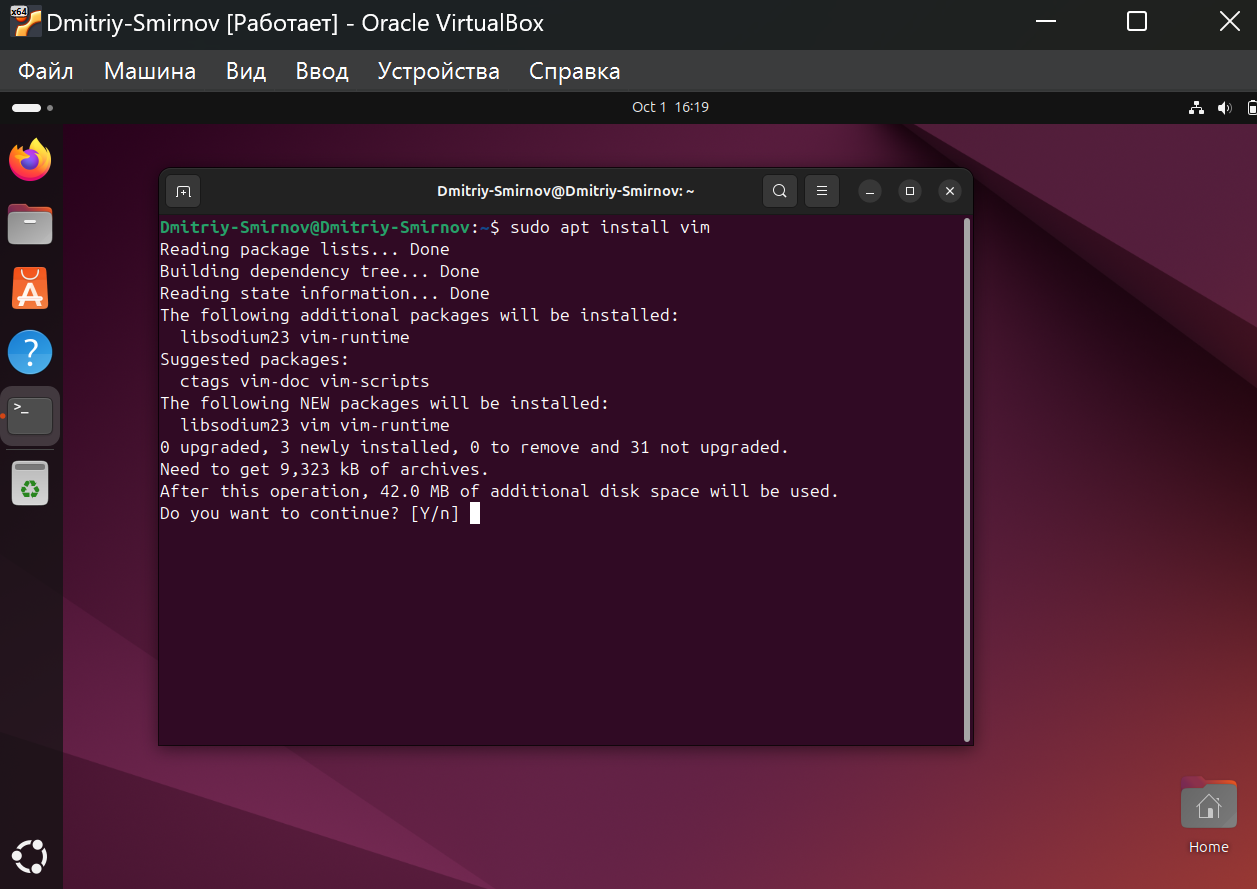The image size is (1257, 889).
Task: Click 'Building dependency tree... Done' line
Action: pyautogui.click(x=320, y=272)
